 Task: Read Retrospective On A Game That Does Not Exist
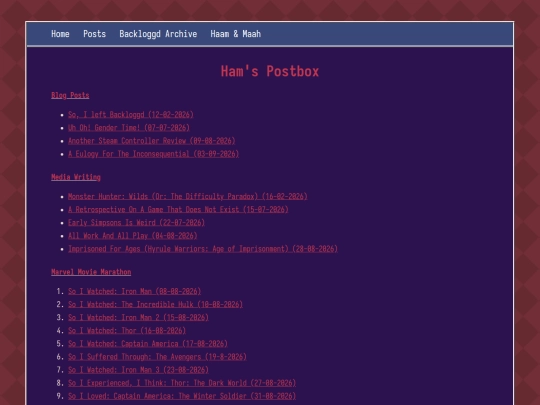pos(178,209)
